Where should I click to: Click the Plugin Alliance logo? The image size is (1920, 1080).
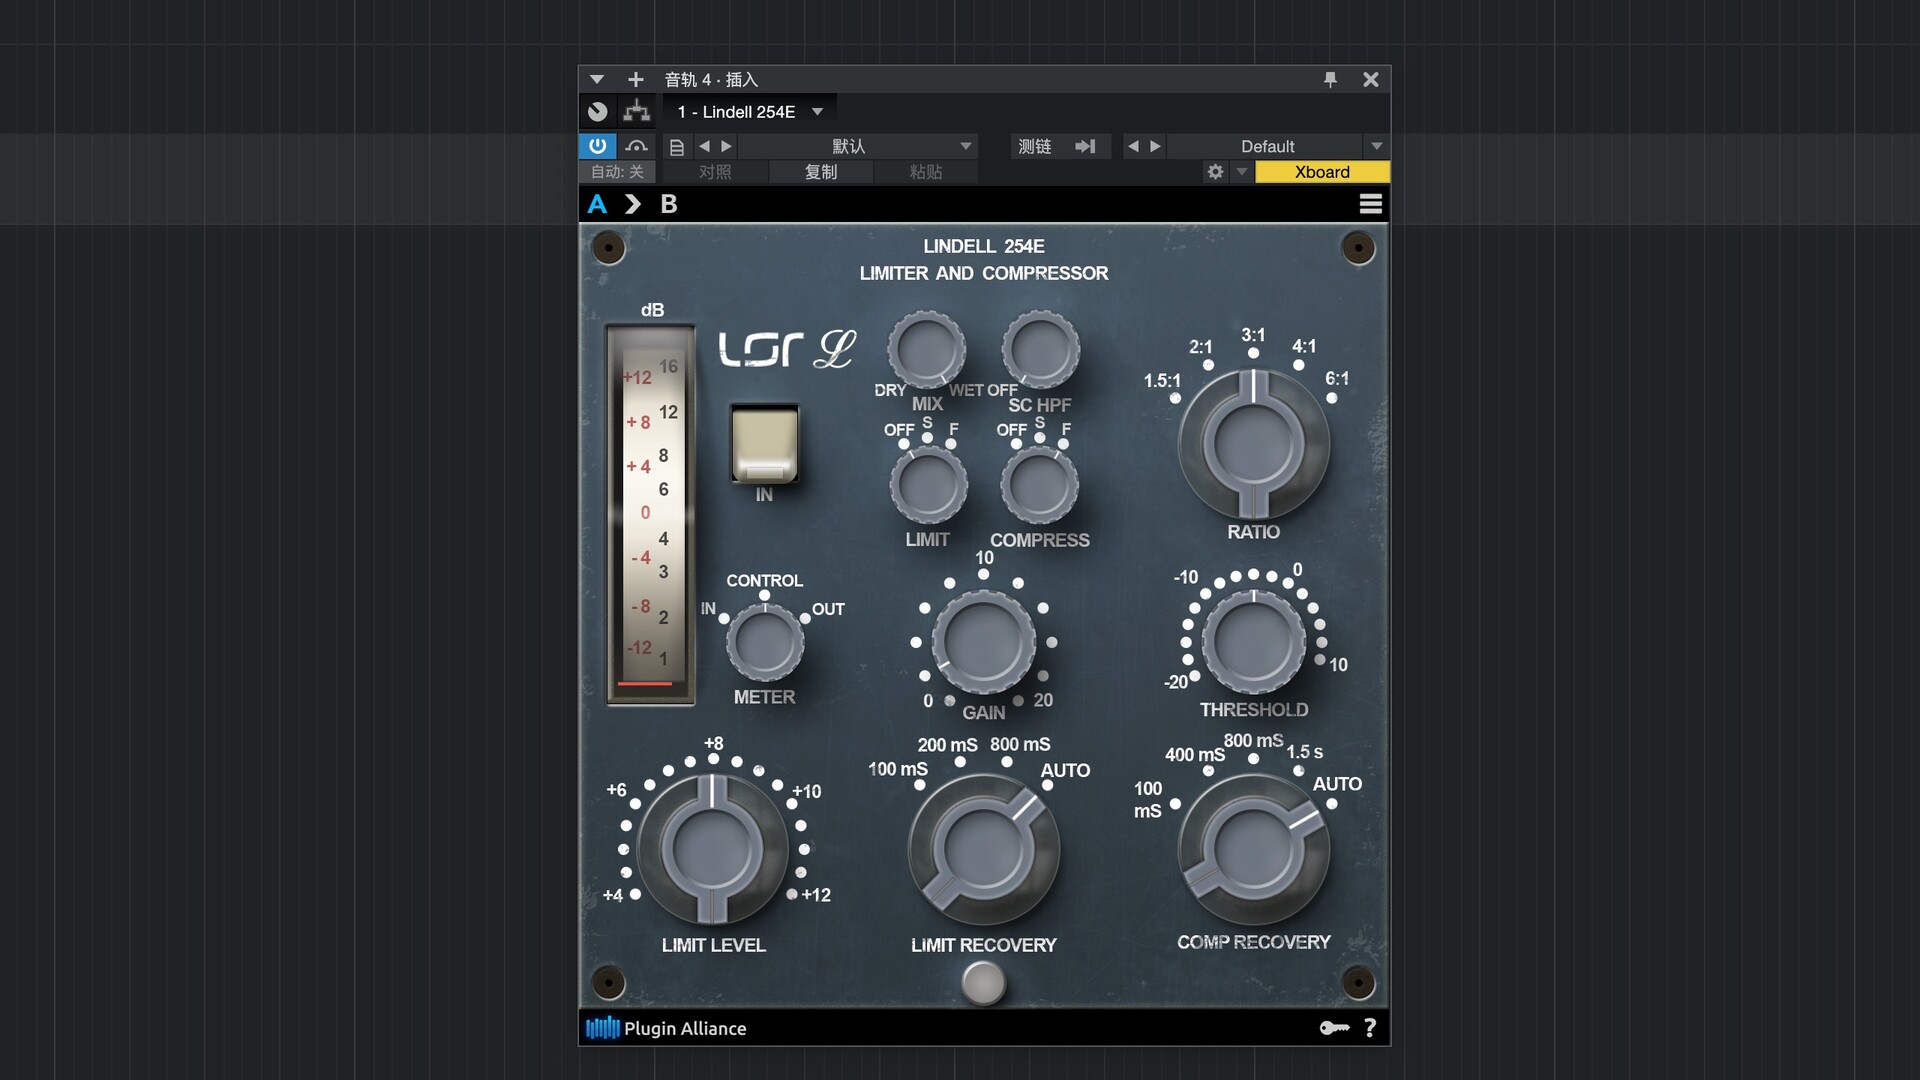pos(666,1028)
